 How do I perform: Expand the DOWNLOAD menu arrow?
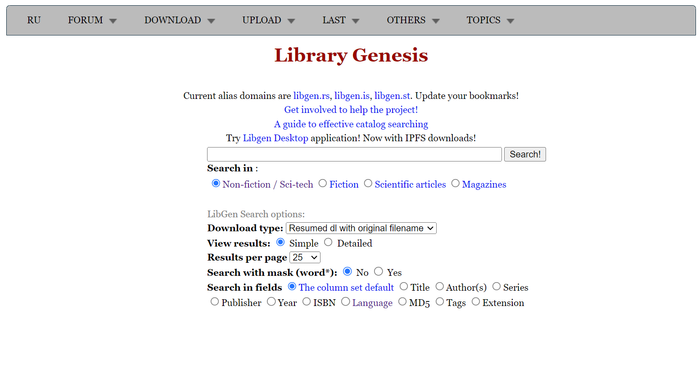[211, 21]
